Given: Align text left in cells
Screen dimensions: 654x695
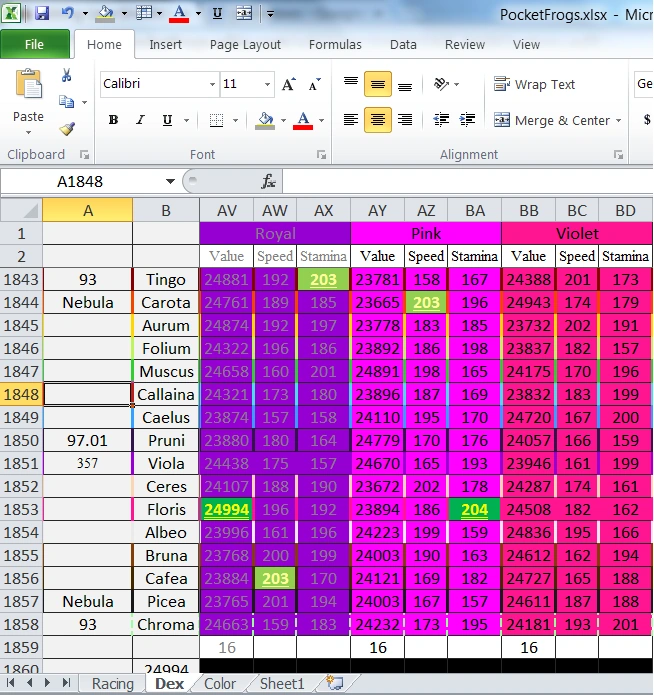Looking at the screenshot, I should [x=351, y=120].
